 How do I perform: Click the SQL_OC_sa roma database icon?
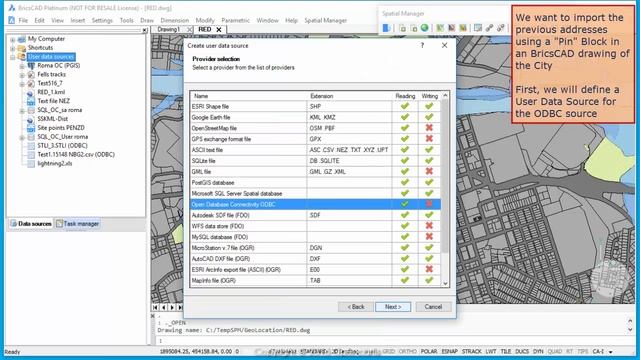[x=31, y=110]
